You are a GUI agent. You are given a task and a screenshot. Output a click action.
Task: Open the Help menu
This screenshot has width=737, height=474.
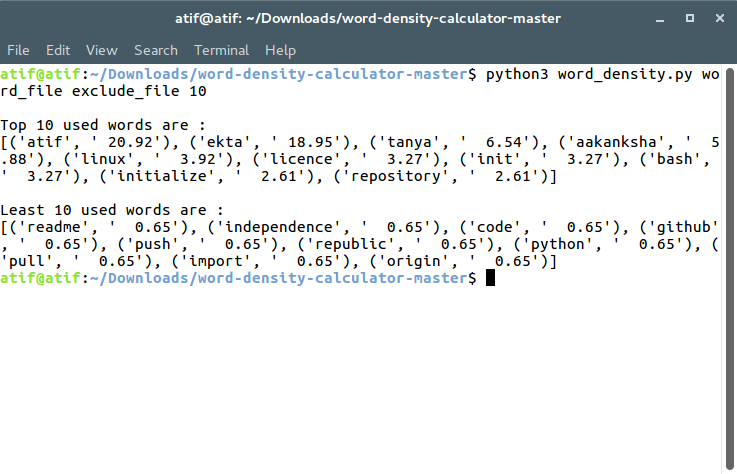281,50
